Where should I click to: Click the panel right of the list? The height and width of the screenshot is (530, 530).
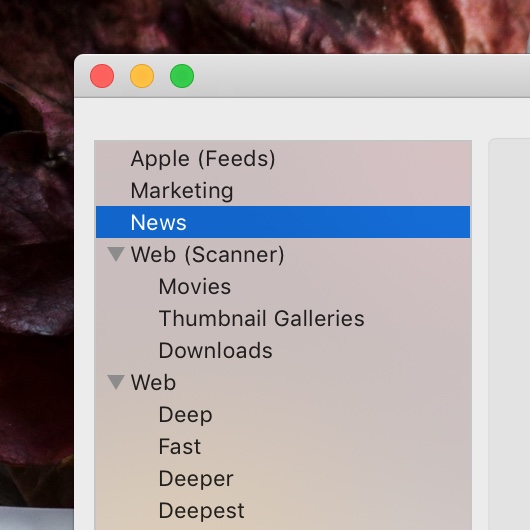click(x=509, y=334)
